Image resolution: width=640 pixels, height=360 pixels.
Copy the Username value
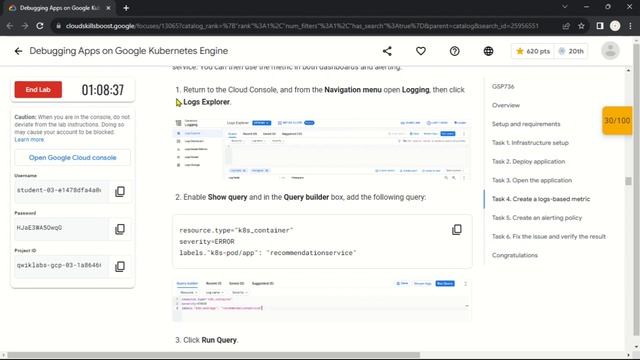click(x=120, y=191)
